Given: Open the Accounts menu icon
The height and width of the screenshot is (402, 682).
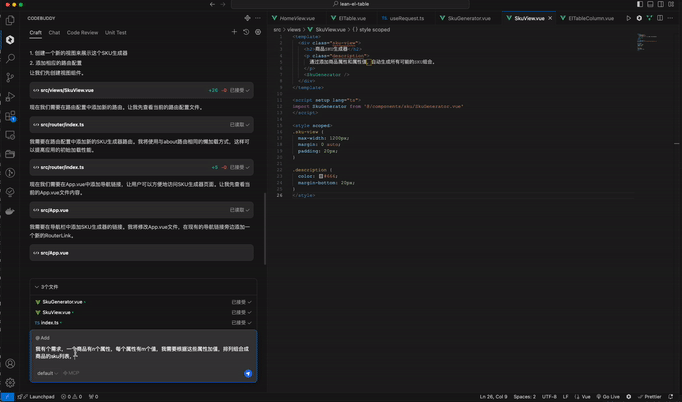Looking at the screenshot, I should click(x=10, y=363).
